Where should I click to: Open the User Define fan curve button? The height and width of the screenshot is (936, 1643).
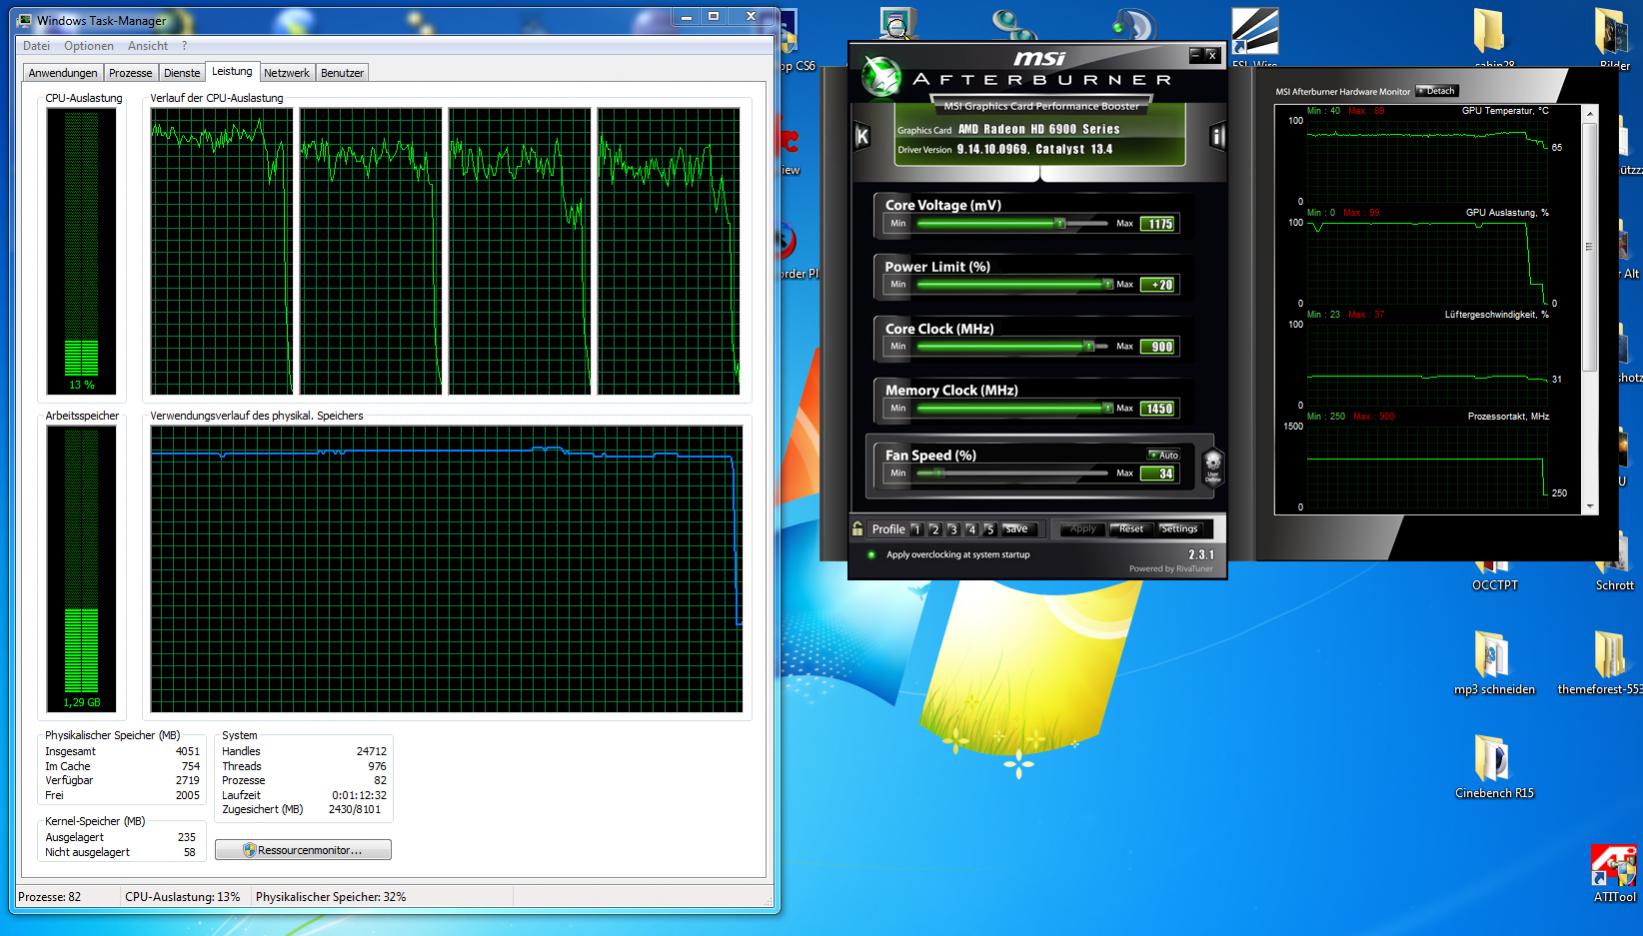click(x=1212, y=466)
